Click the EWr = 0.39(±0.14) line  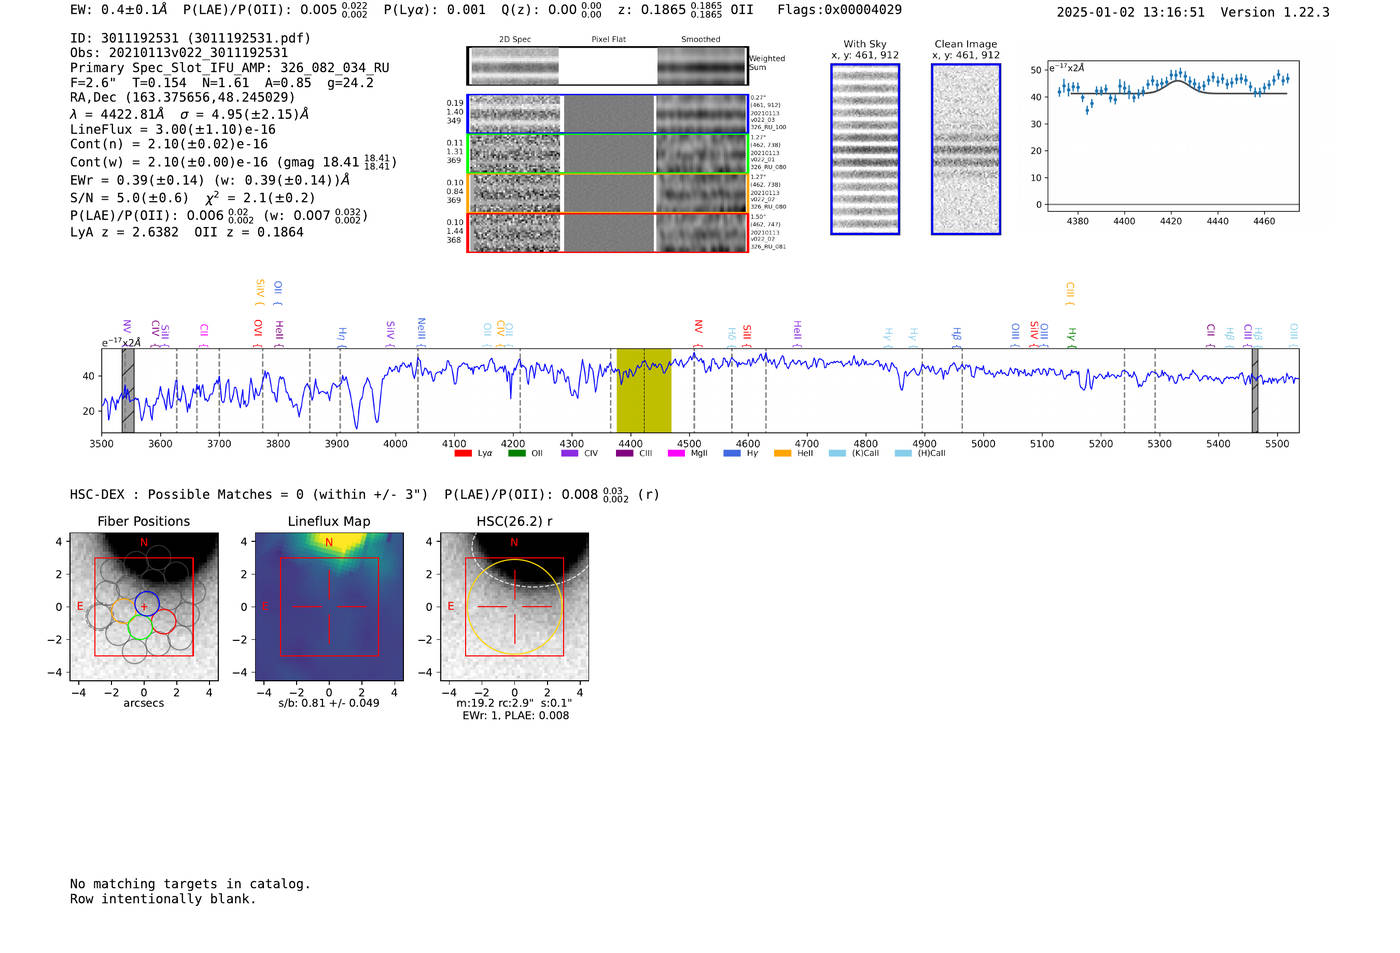[x=210, y=180]
